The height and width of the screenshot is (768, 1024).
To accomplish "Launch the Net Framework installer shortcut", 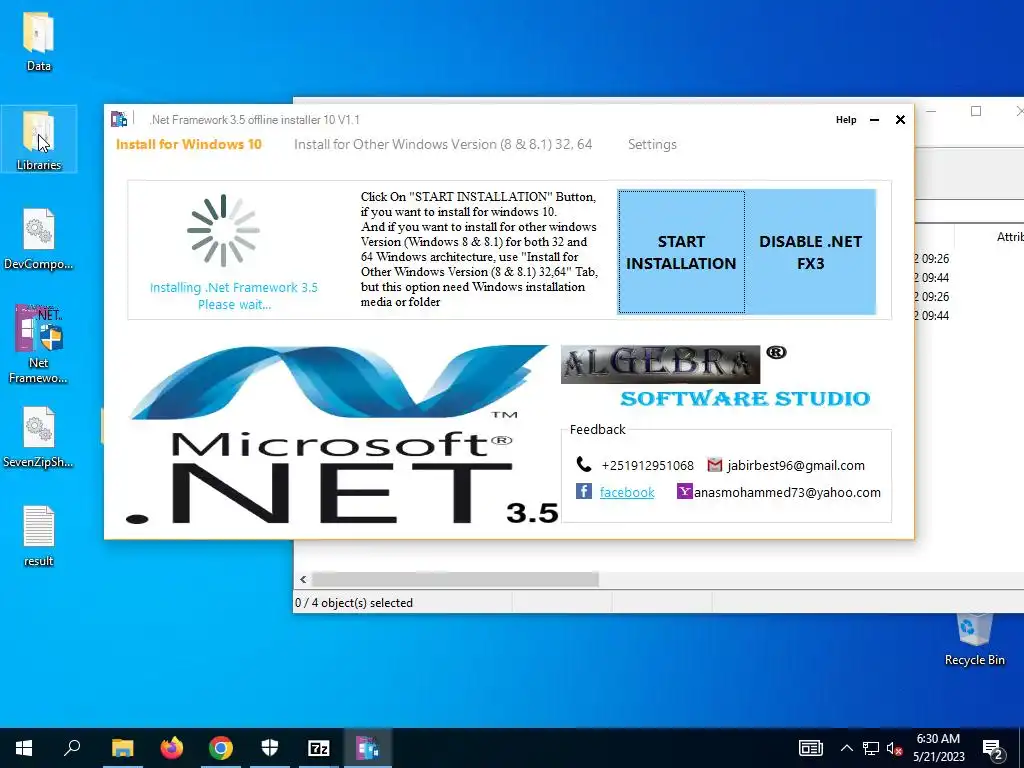I will (39, 344).
